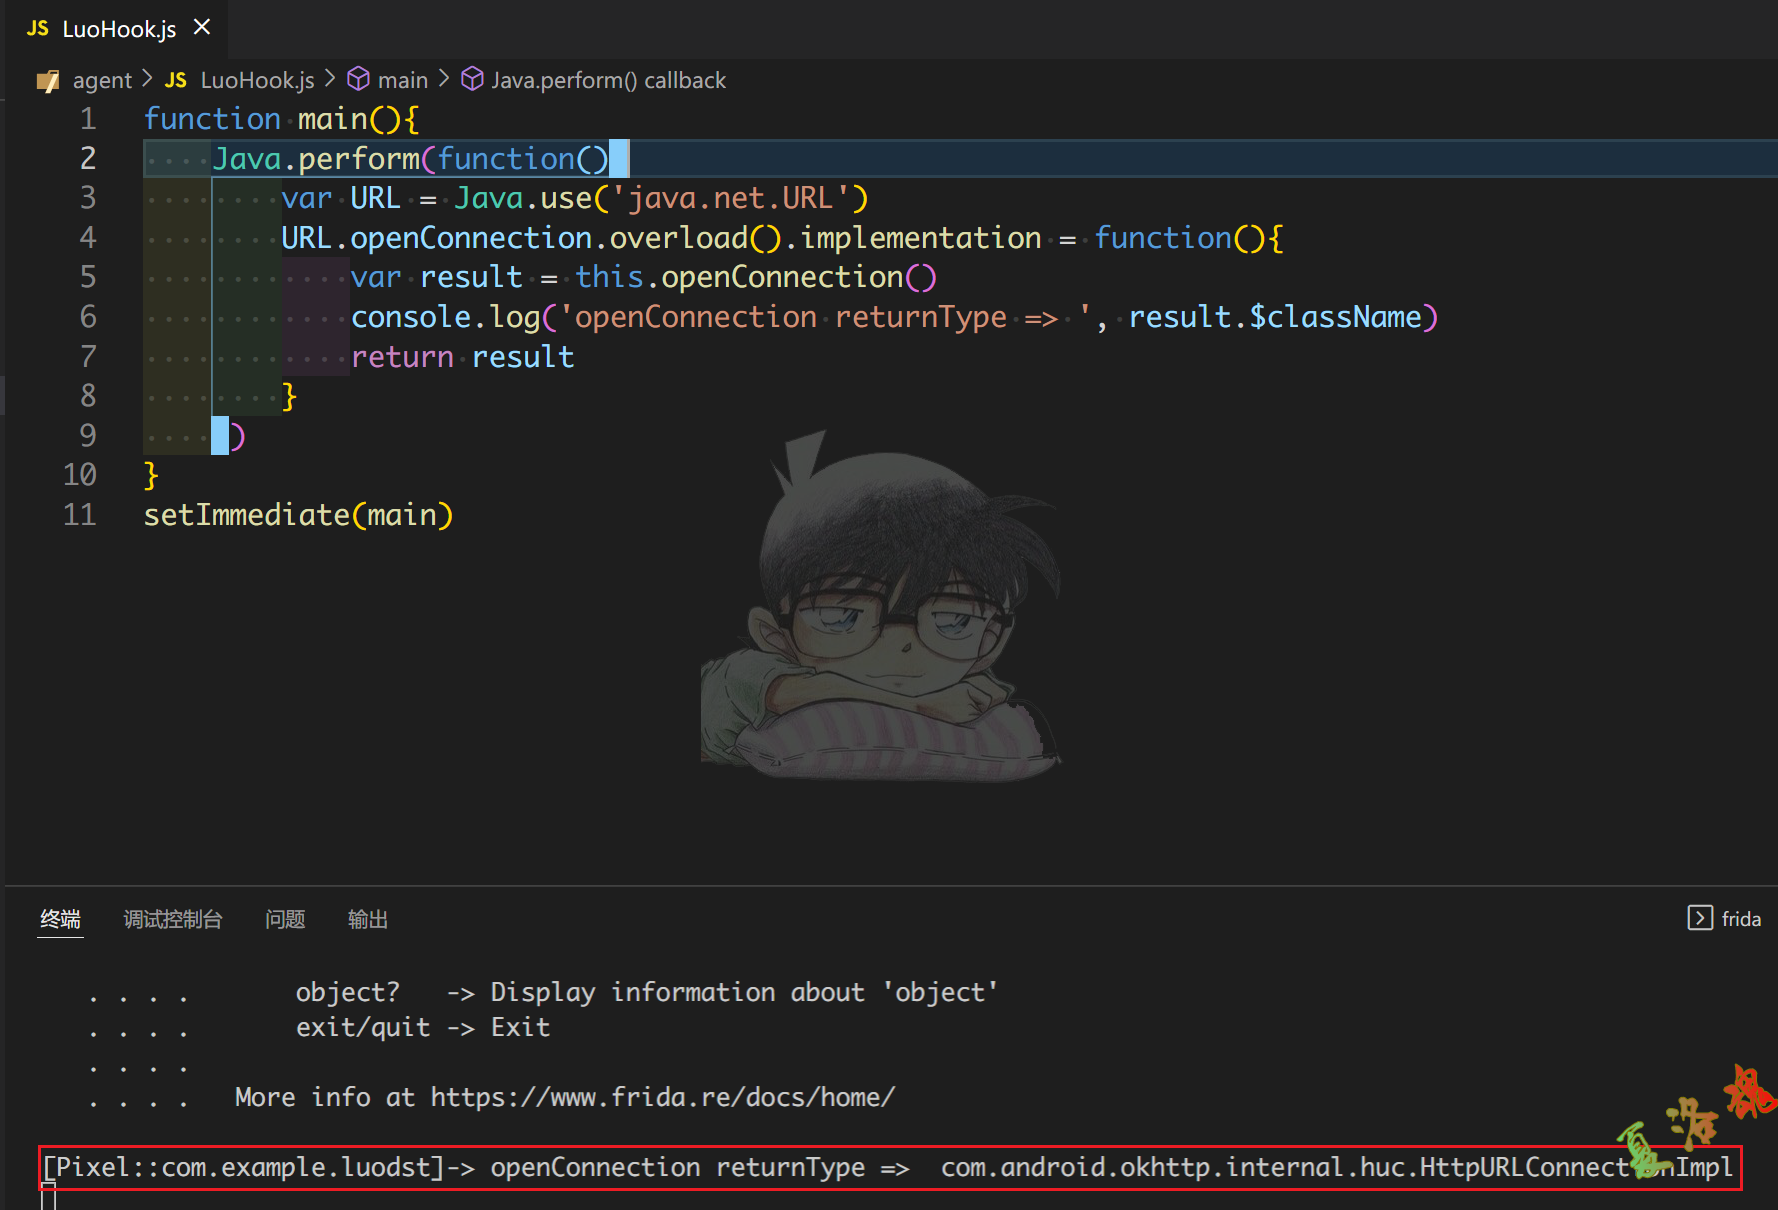Click the Java.perform() callback breadcrumb item
This screenshot has height=1210, width=1778.
608,80
